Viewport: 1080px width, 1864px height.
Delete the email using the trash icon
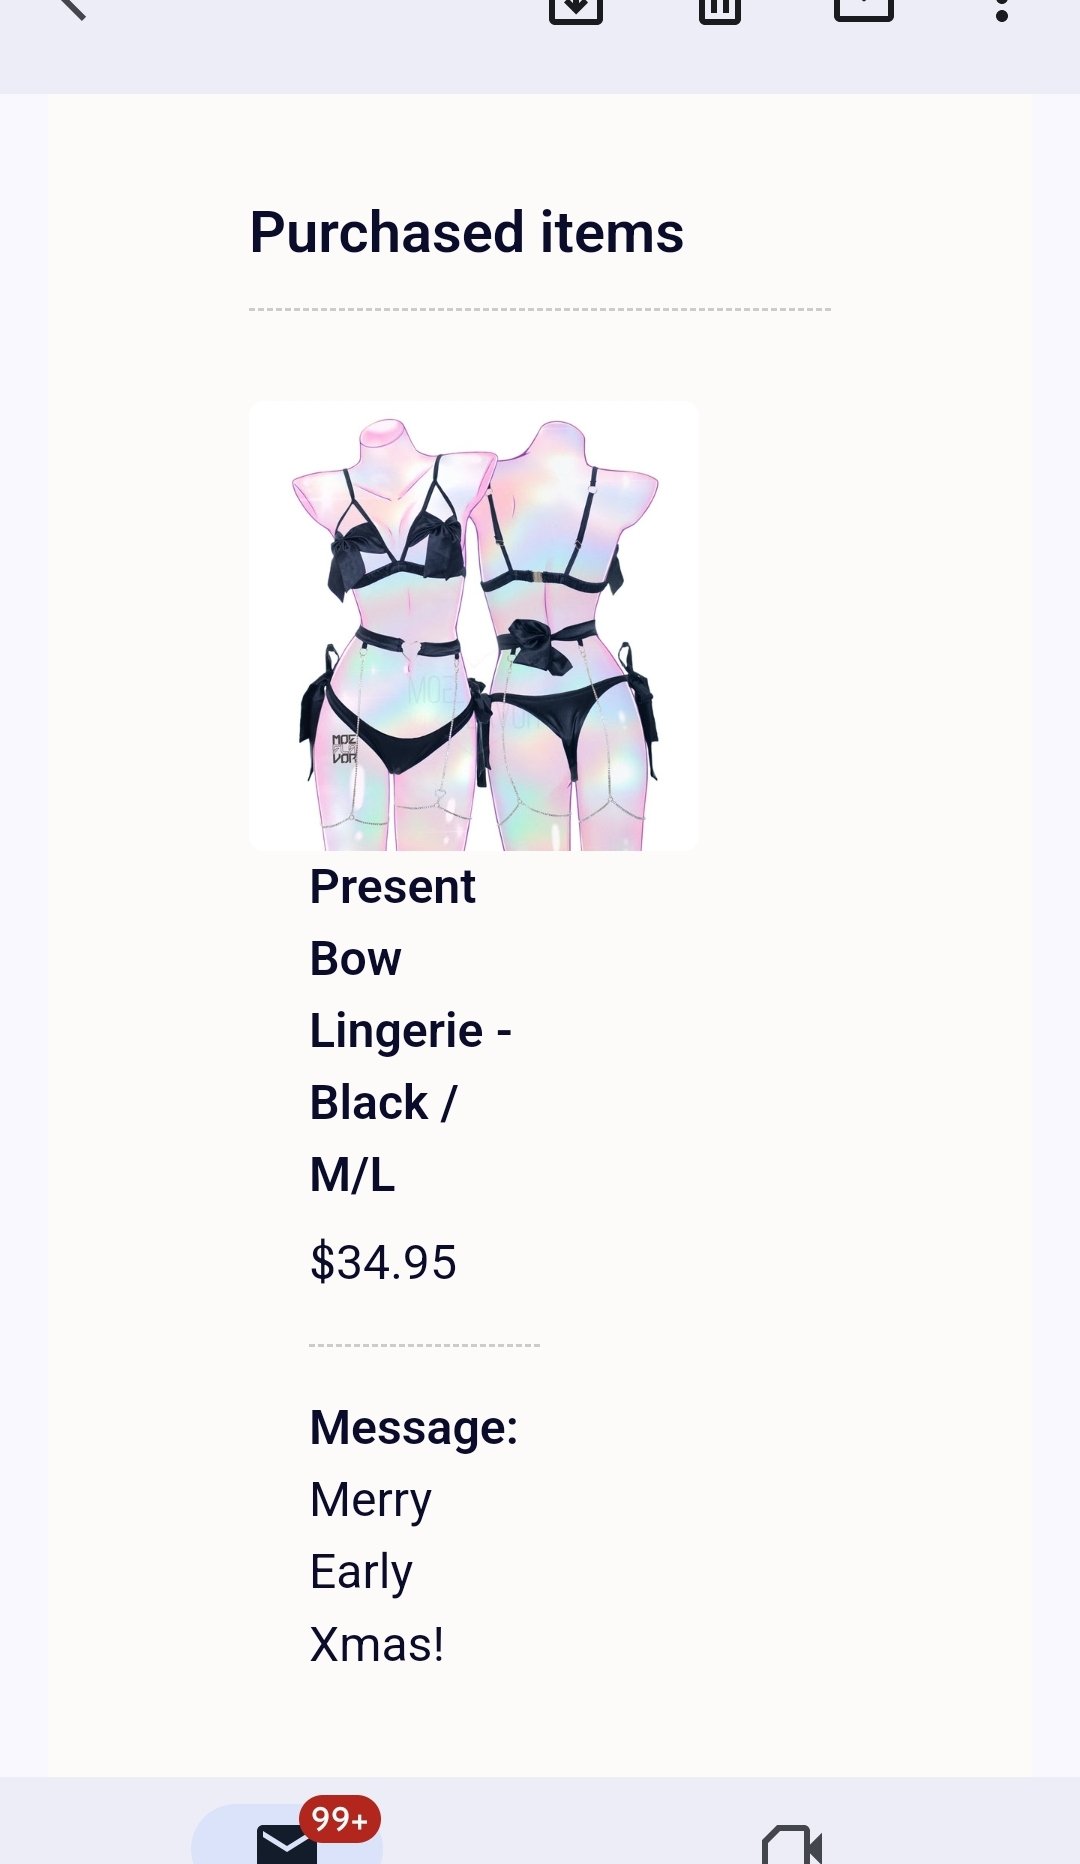click(719, 10)
